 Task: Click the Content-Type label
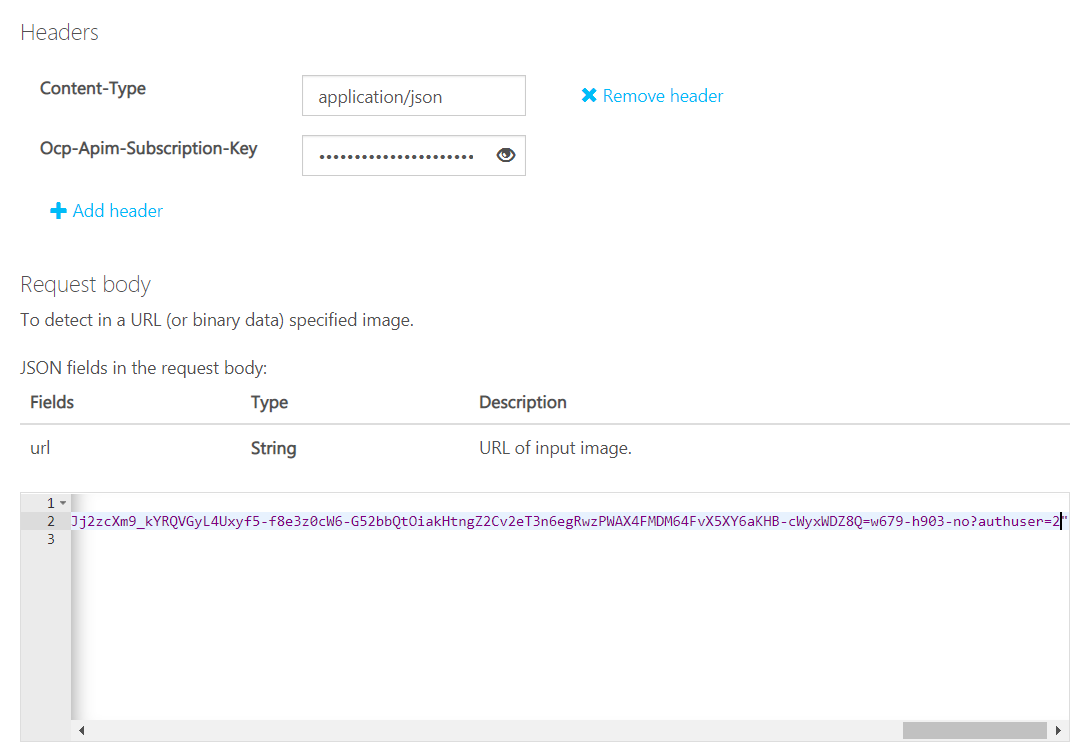93,89
